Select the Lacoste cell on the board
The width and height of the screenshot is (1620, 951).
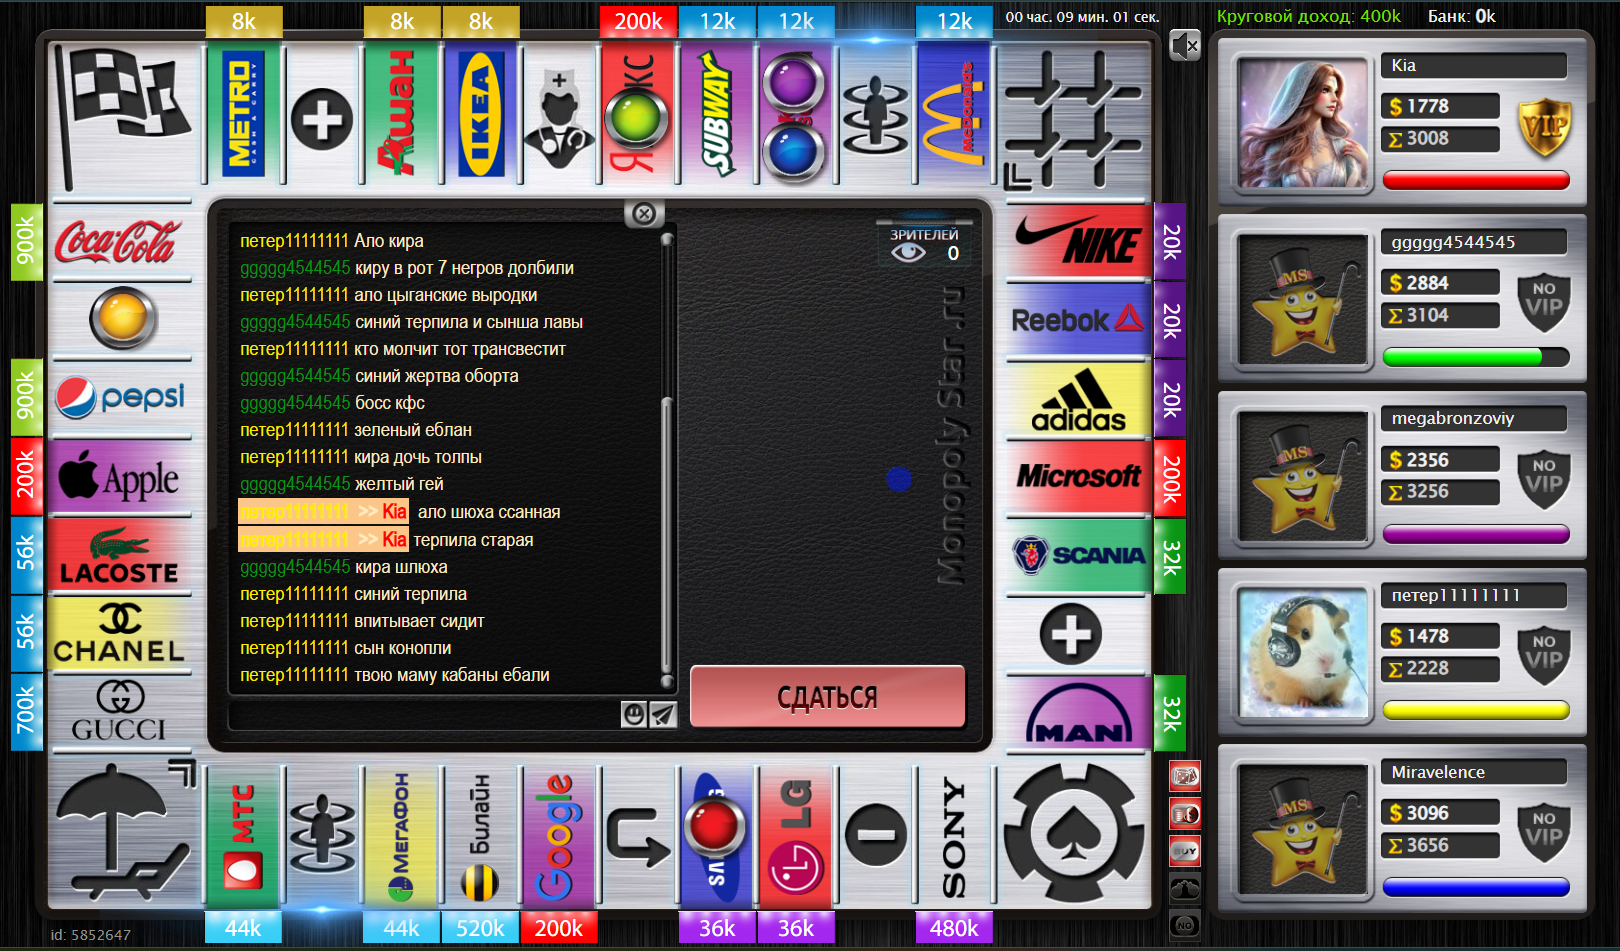(x=121, y=556)
